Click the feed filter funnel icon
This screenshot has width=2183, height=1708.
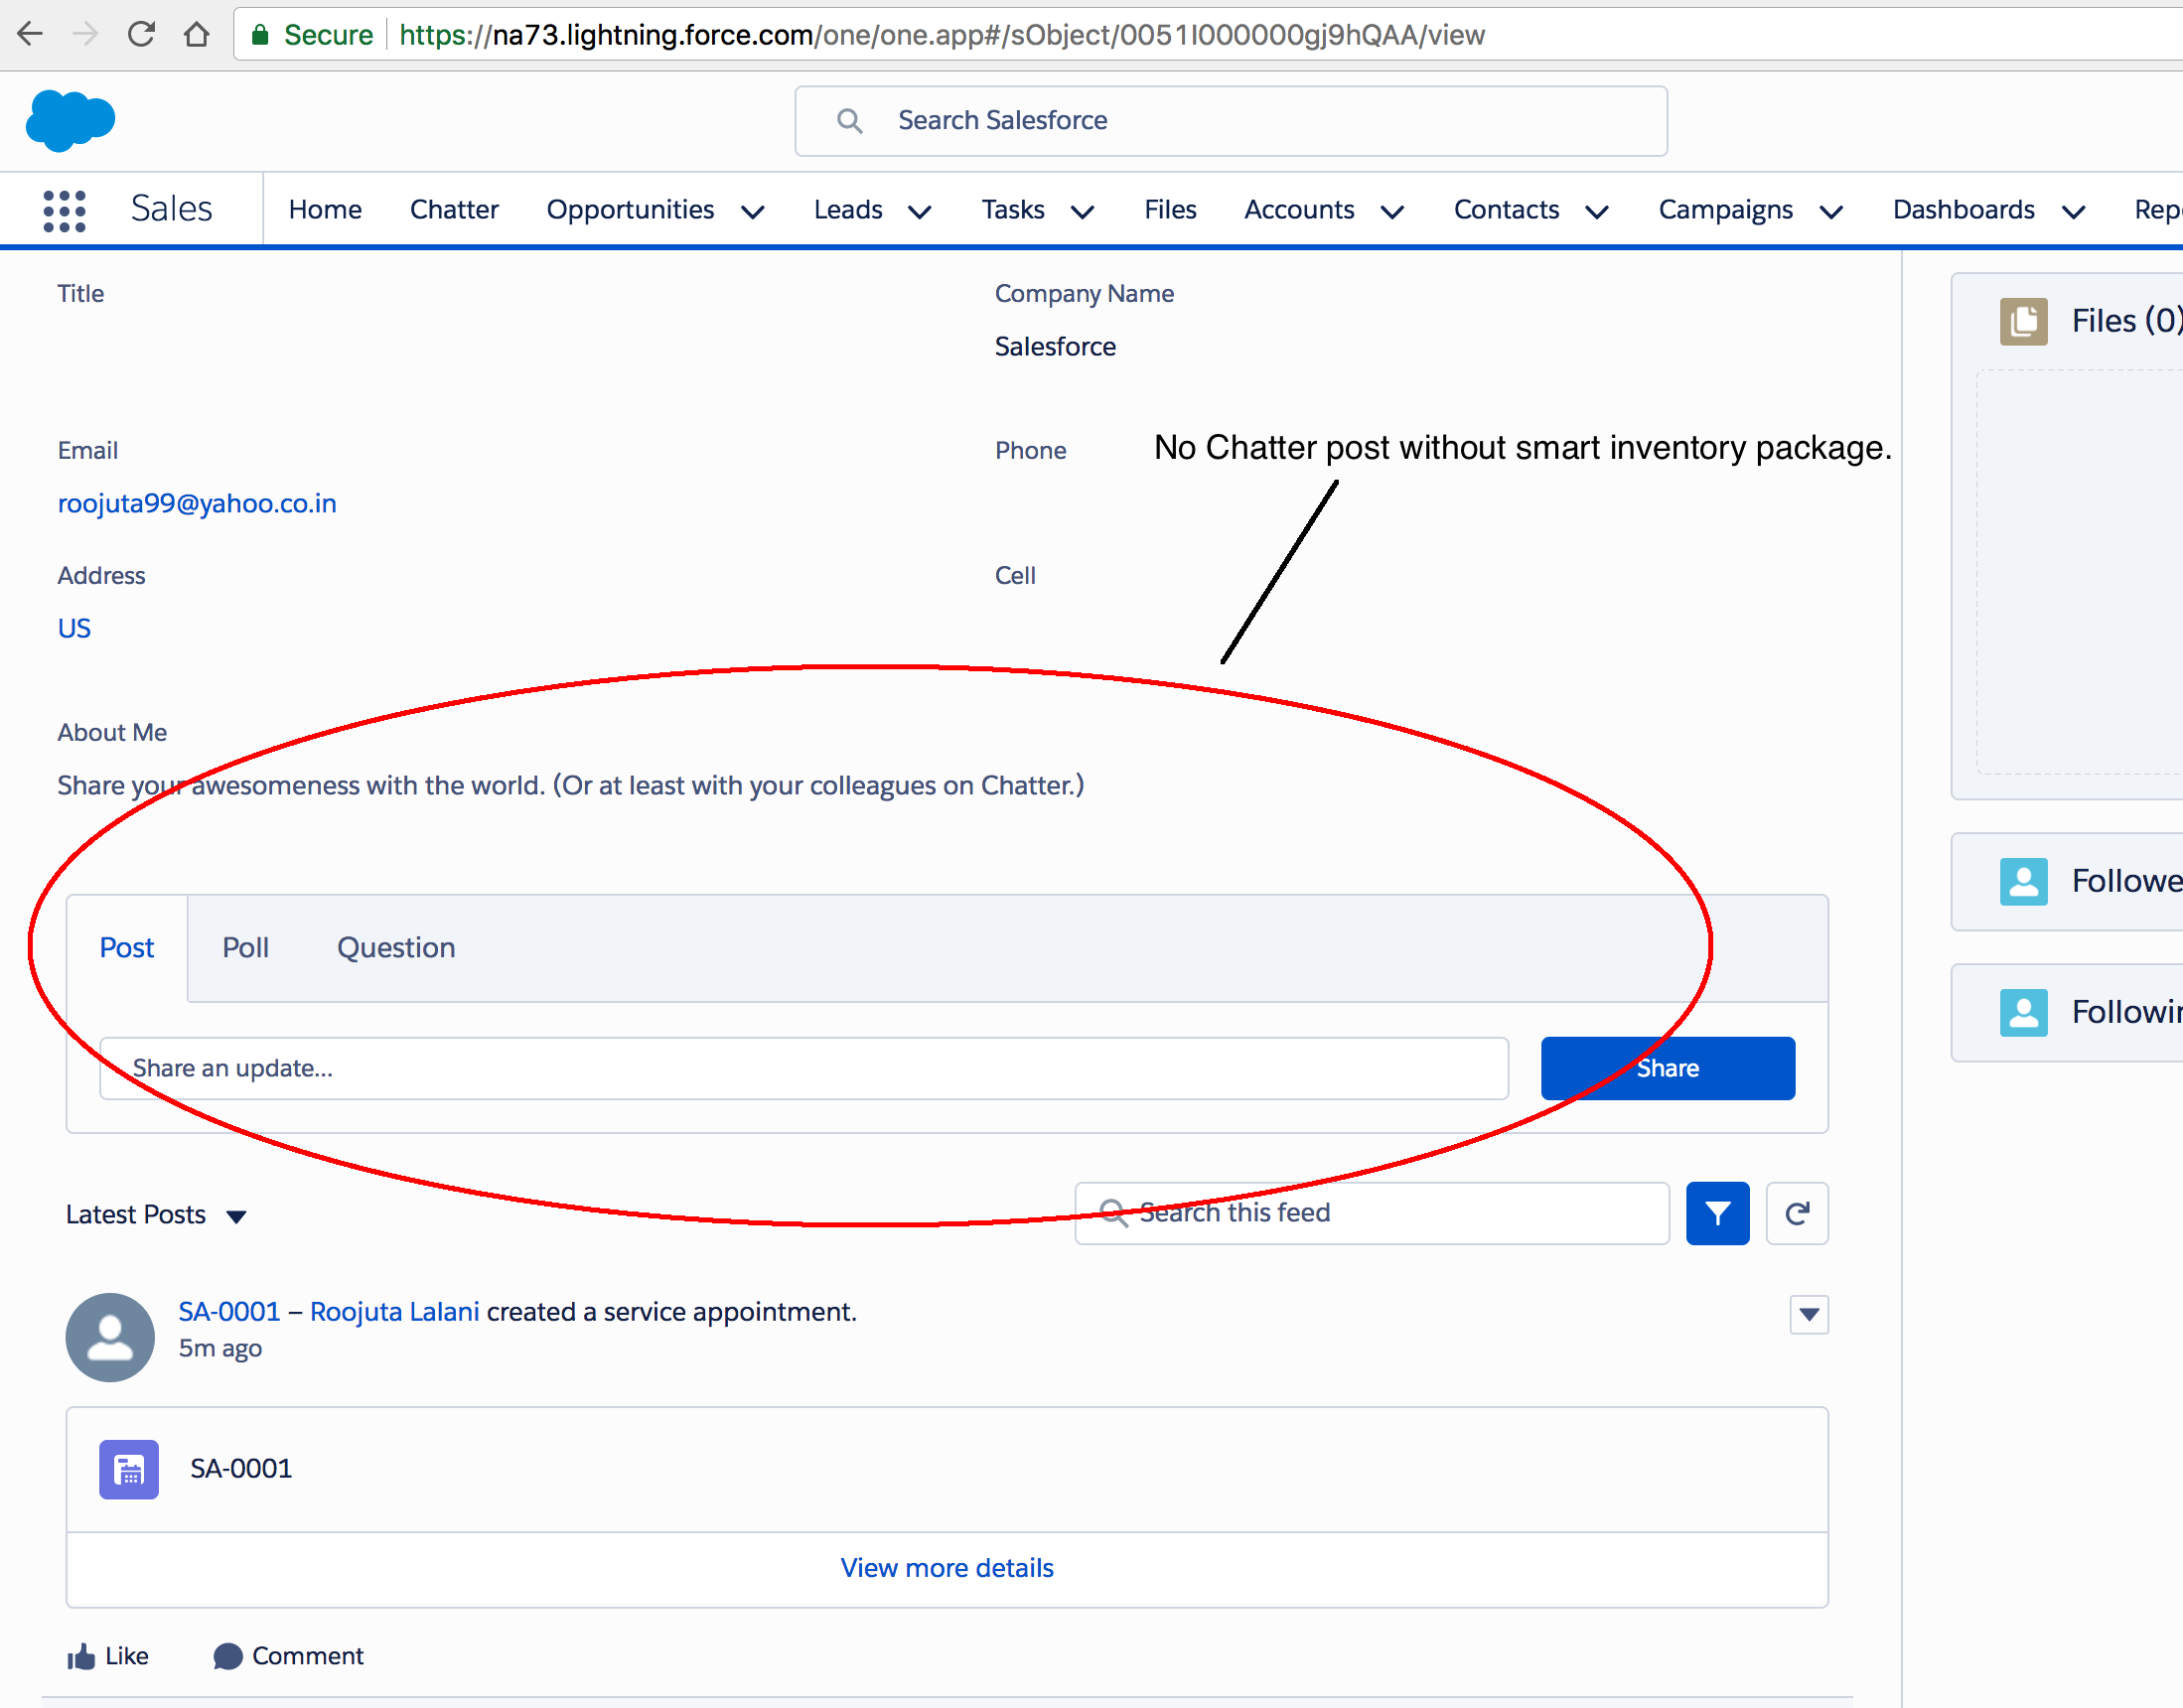tap(1716, 1213)
